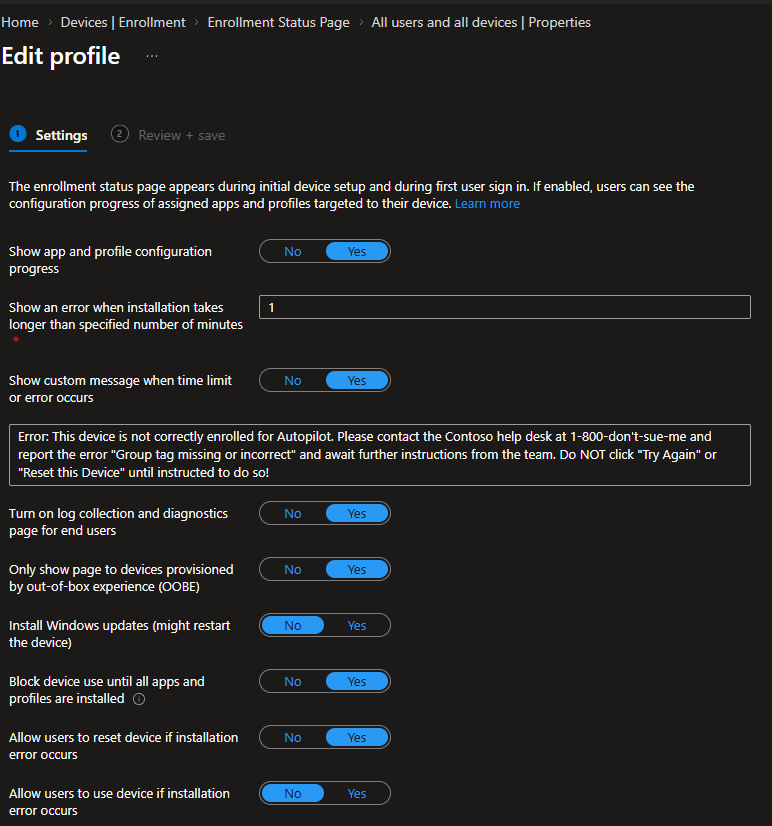The height and width of the screenshot is (826, 772).
Task: Open the Review + save tab
Action: (181, 135)
